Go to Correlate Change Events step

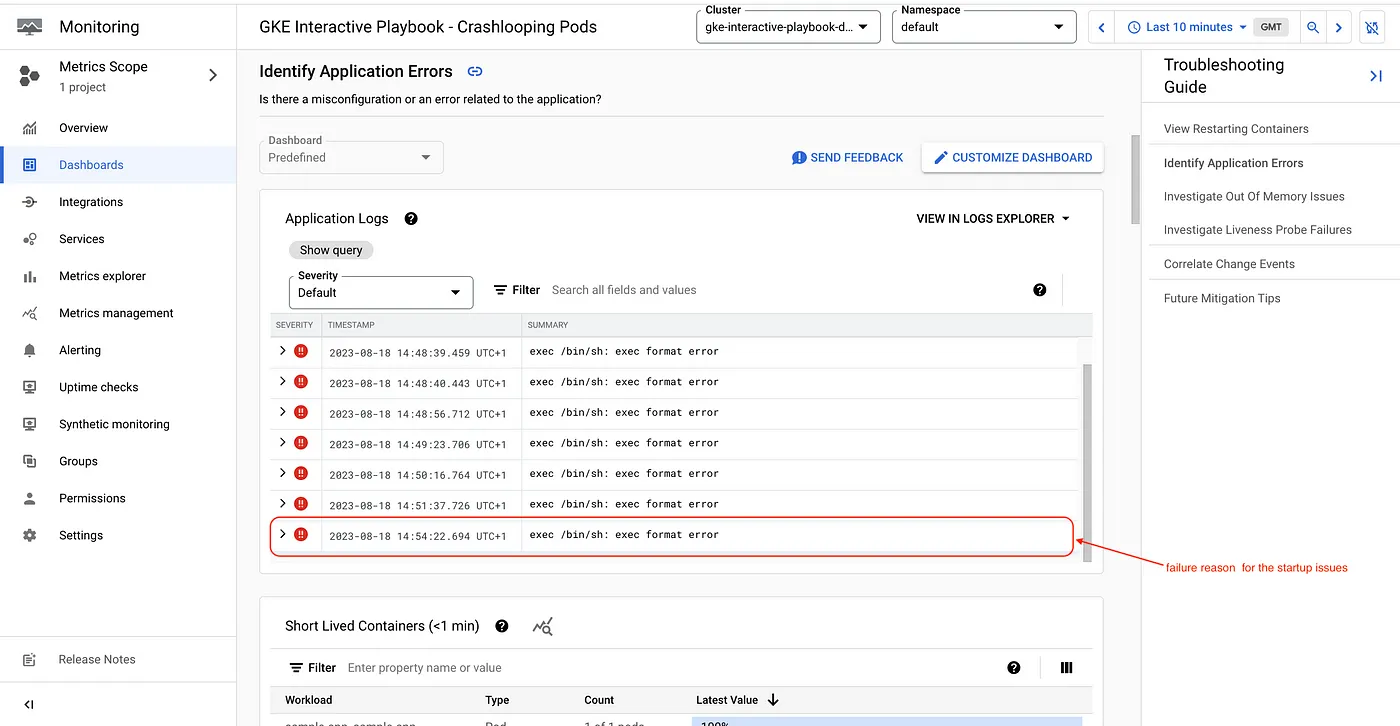coord(1229,264)
